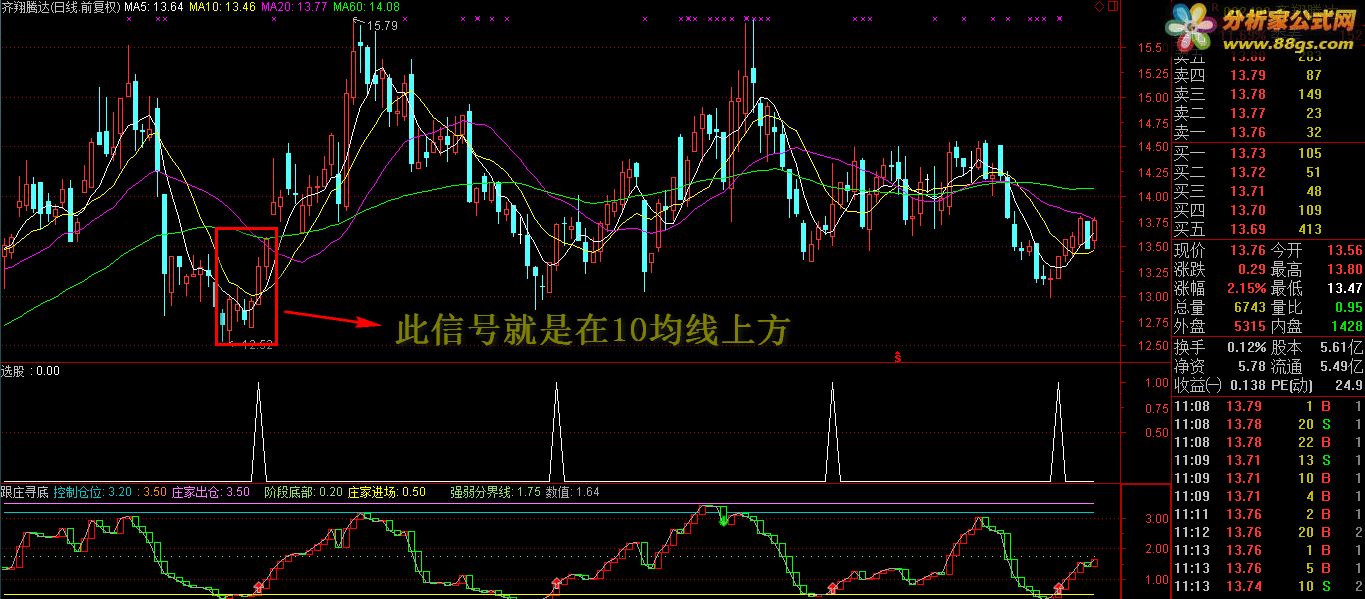The image size is (1365, 599).
Task: Click the 外盘 5315 value
Action: [1249, 326]
